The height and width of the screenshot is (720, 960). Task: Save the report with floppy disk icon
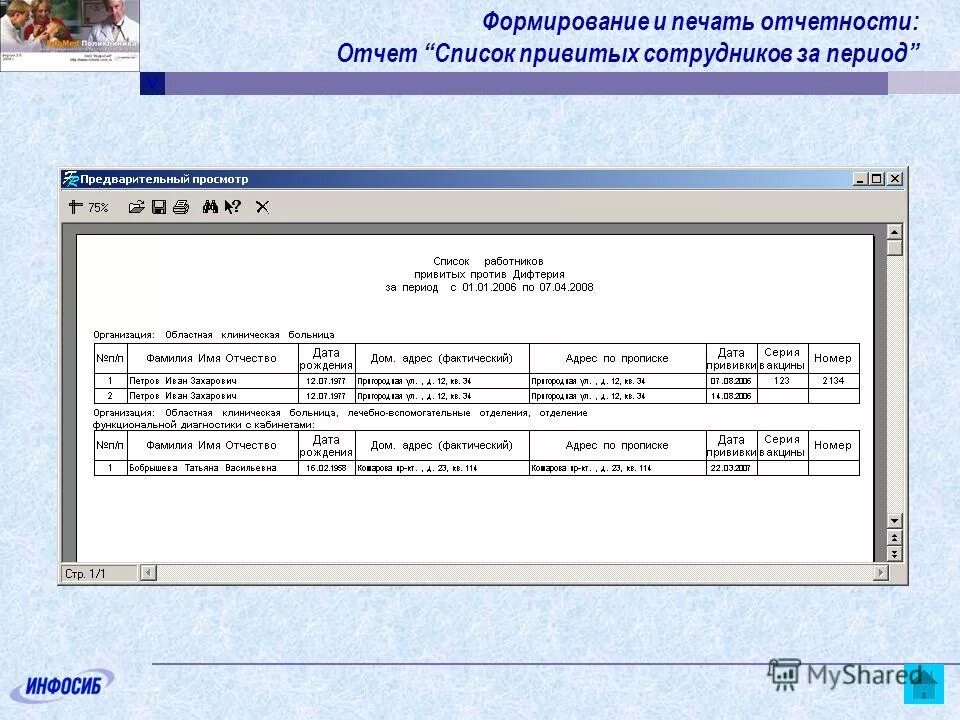[x=159, y=207]
